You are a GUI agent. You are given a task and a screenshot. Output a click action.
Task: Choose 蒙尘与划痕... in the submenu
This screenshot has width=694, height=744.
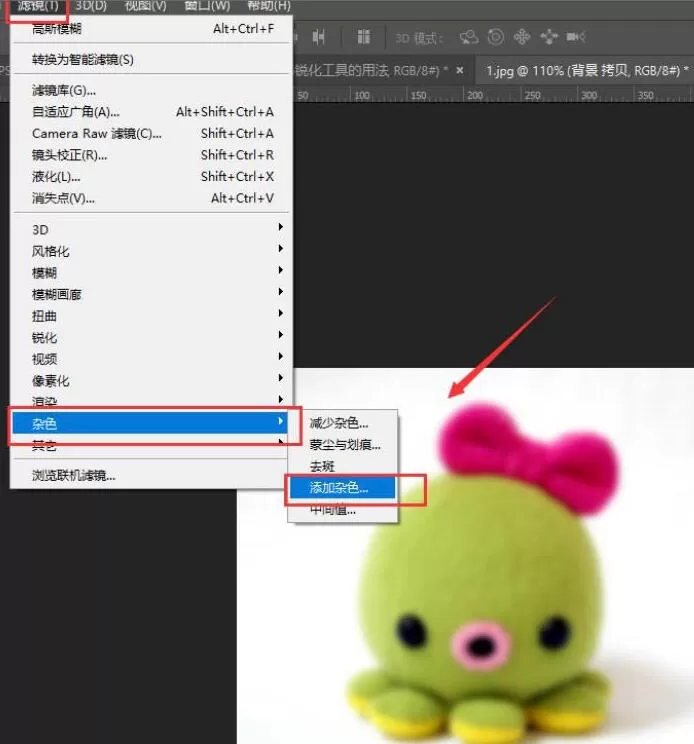(x=342, y=445)
